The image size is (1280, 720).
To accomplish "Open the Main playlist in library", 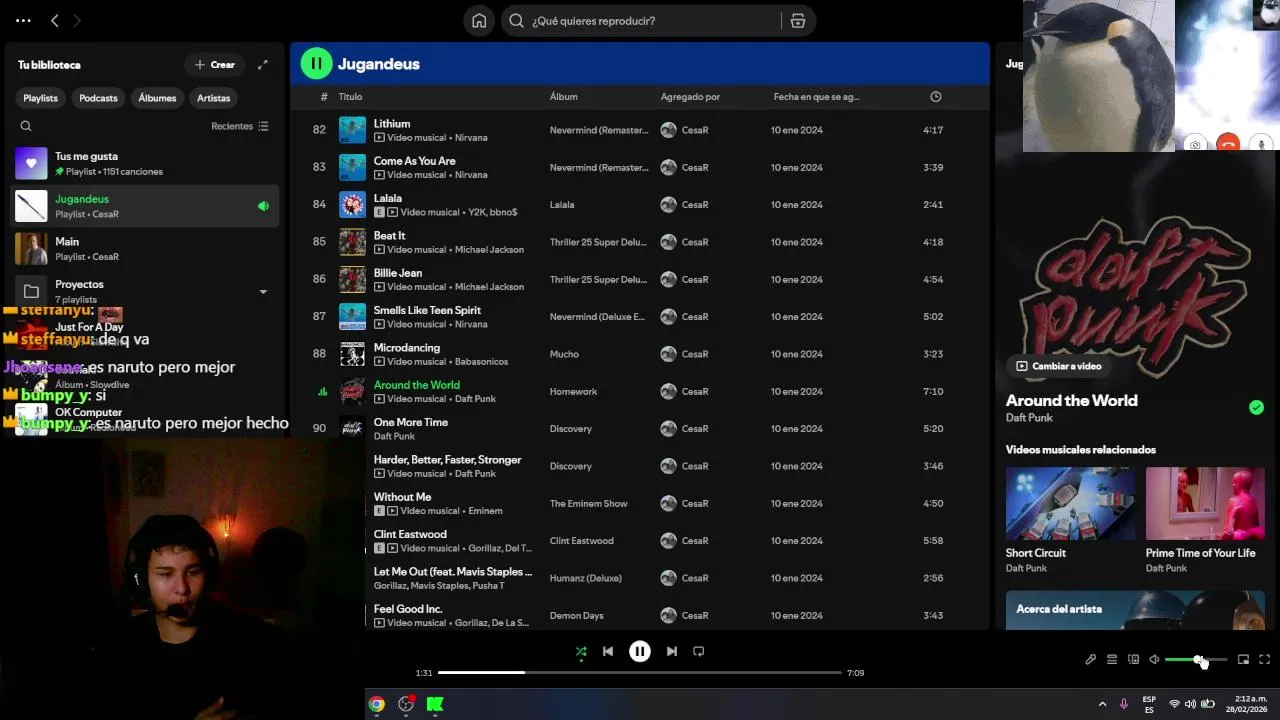I will click(x=145, y=248).
